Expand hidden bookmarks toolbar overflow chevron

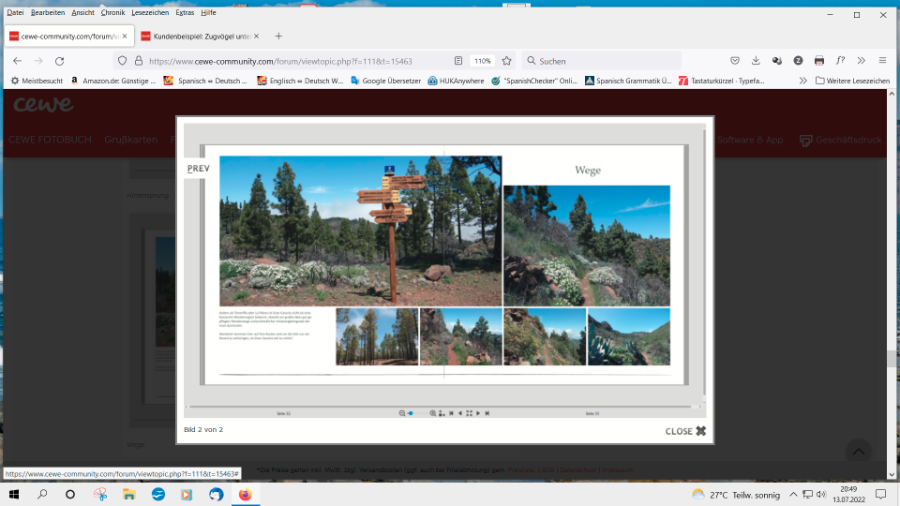tap(802, 80)
